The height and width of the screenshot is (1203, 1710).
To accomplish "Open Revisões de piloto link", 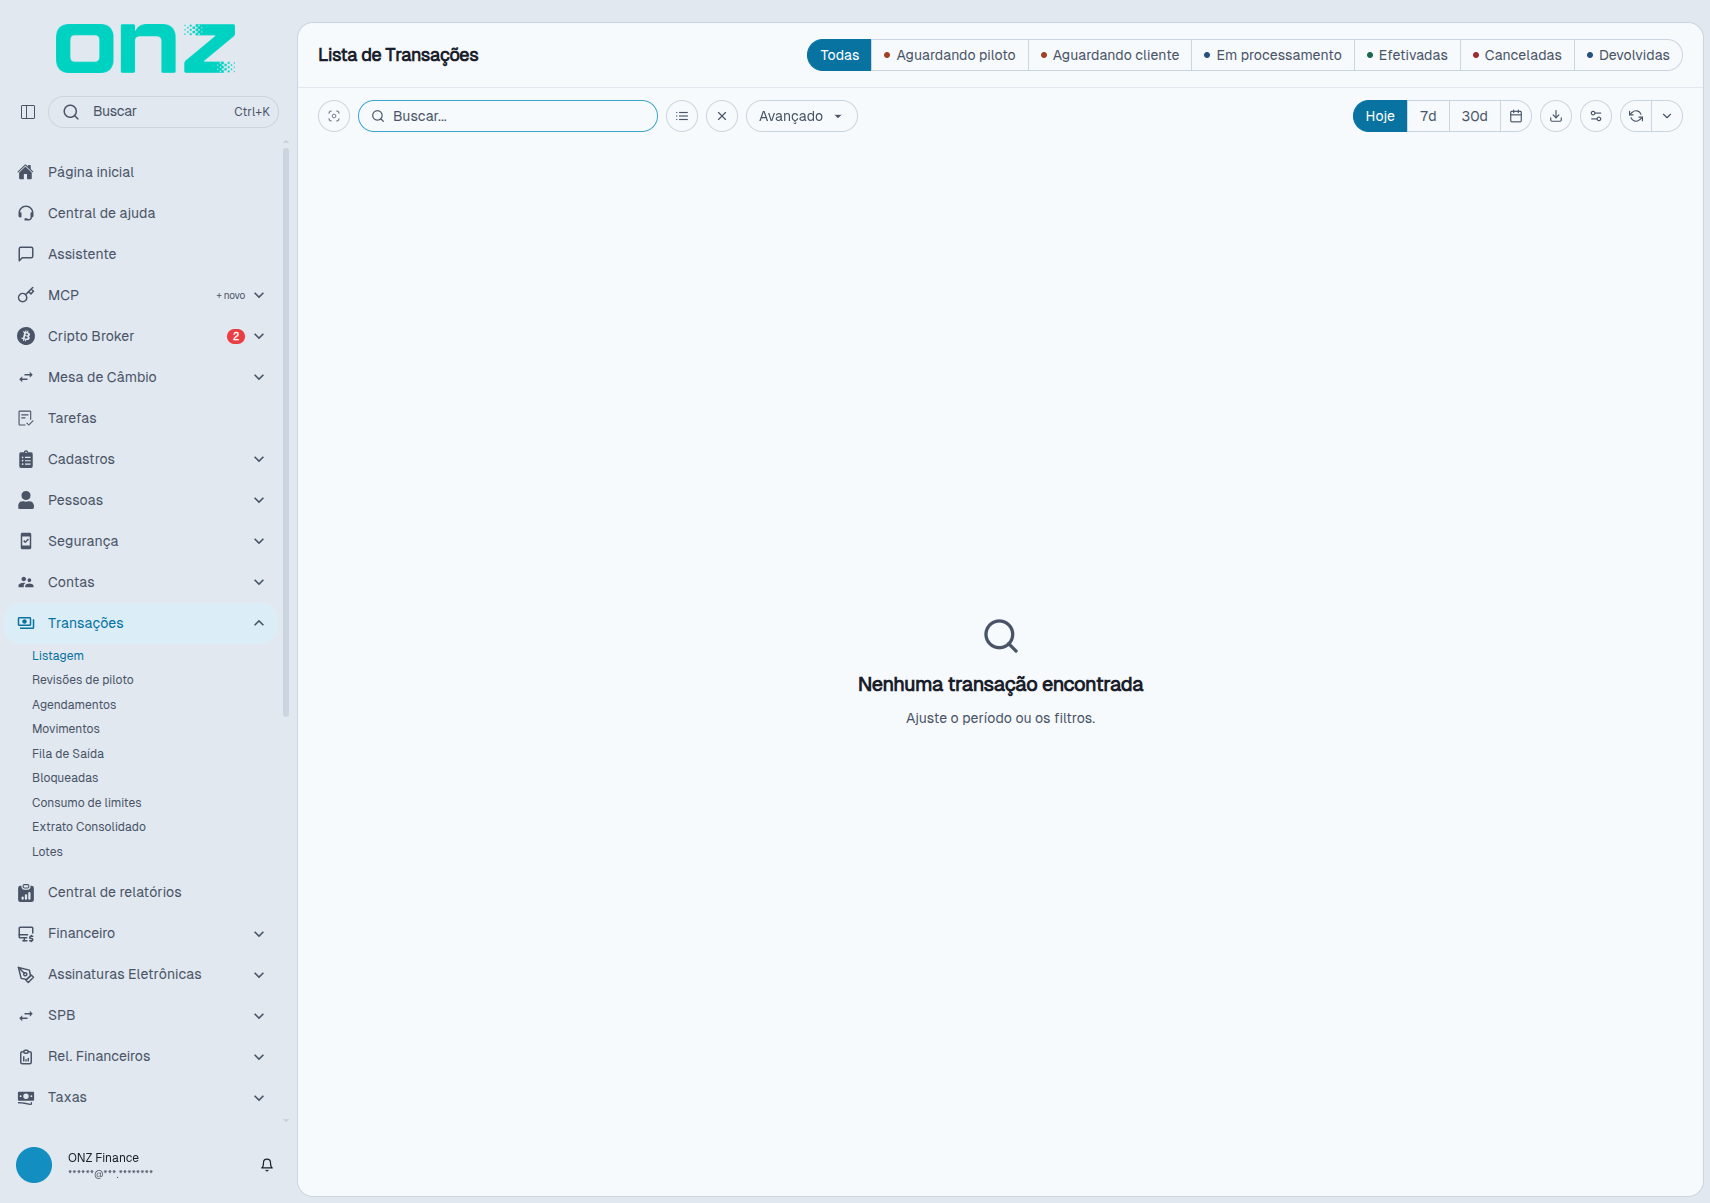I will coord(83,680).
